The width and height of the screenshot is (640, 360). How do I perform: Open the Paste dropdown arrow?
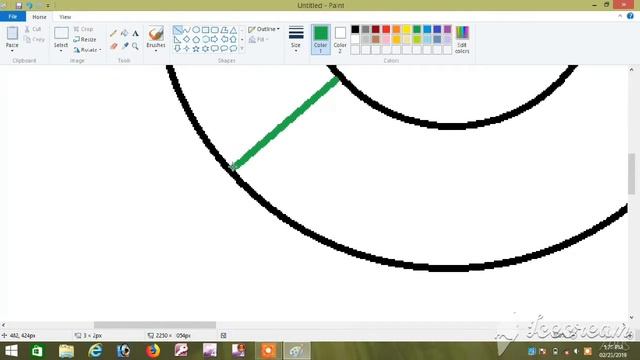pos(12,51)
